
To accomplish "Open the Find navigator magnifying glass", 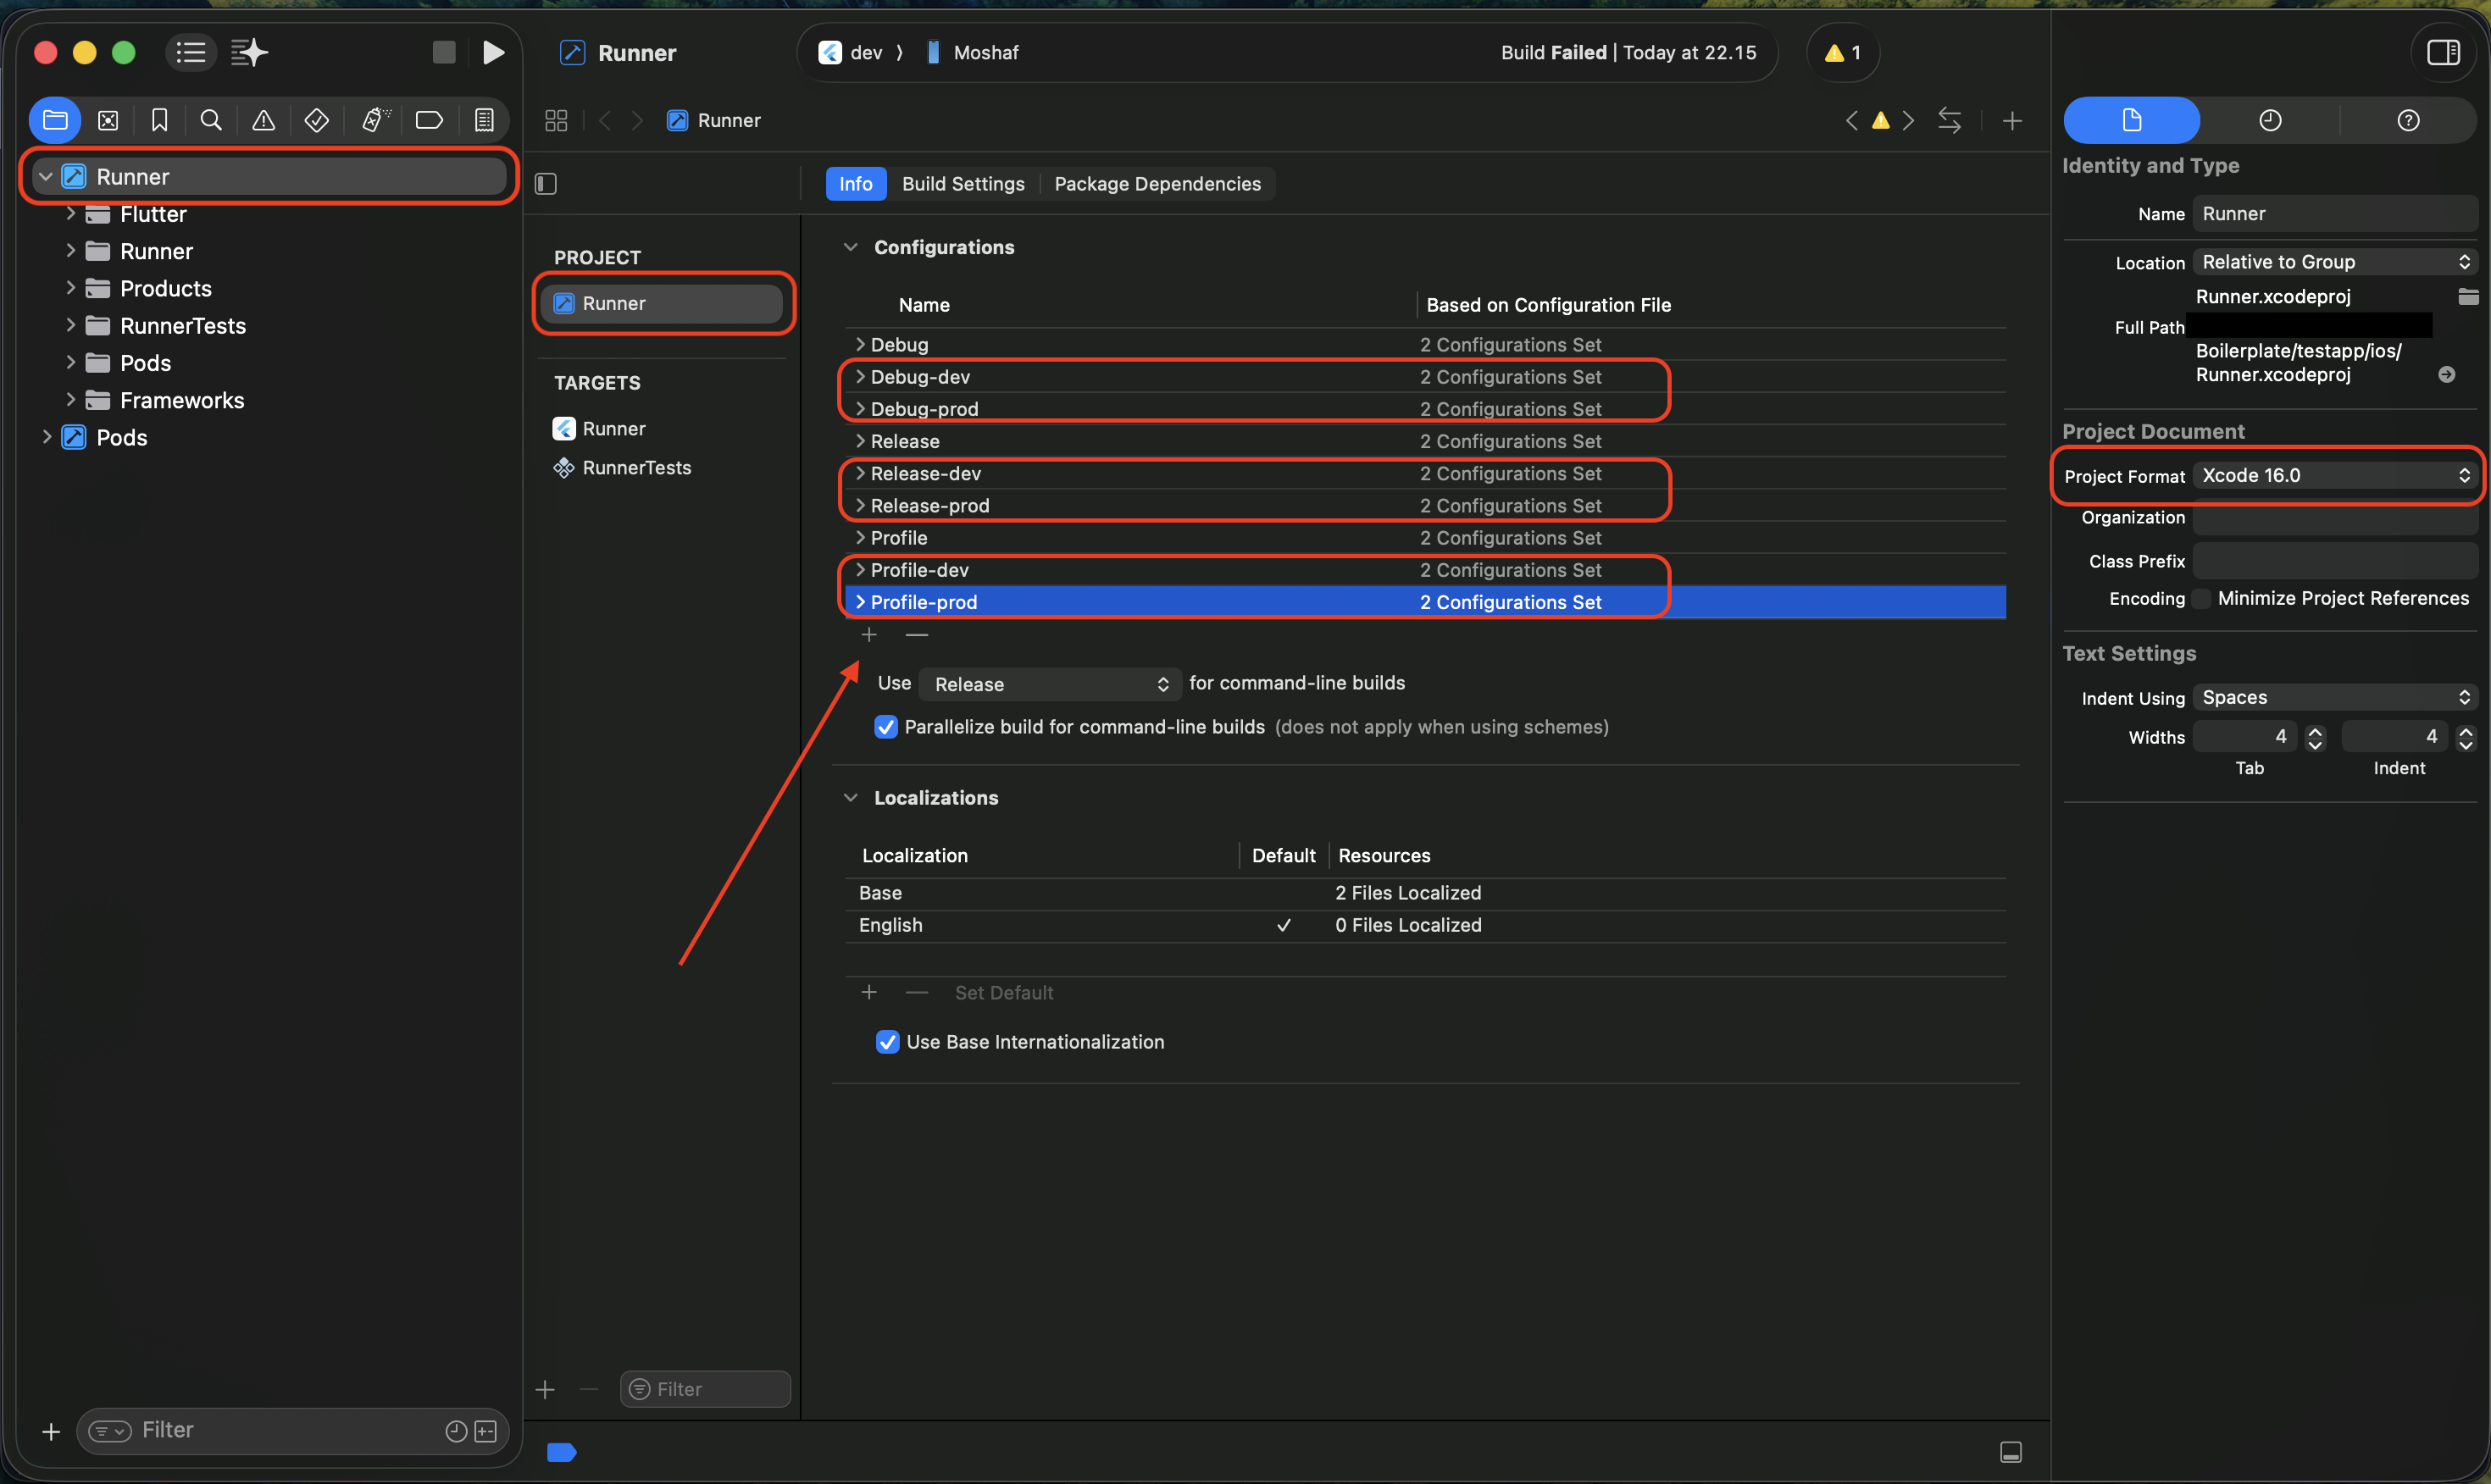I will coord(211,119).
